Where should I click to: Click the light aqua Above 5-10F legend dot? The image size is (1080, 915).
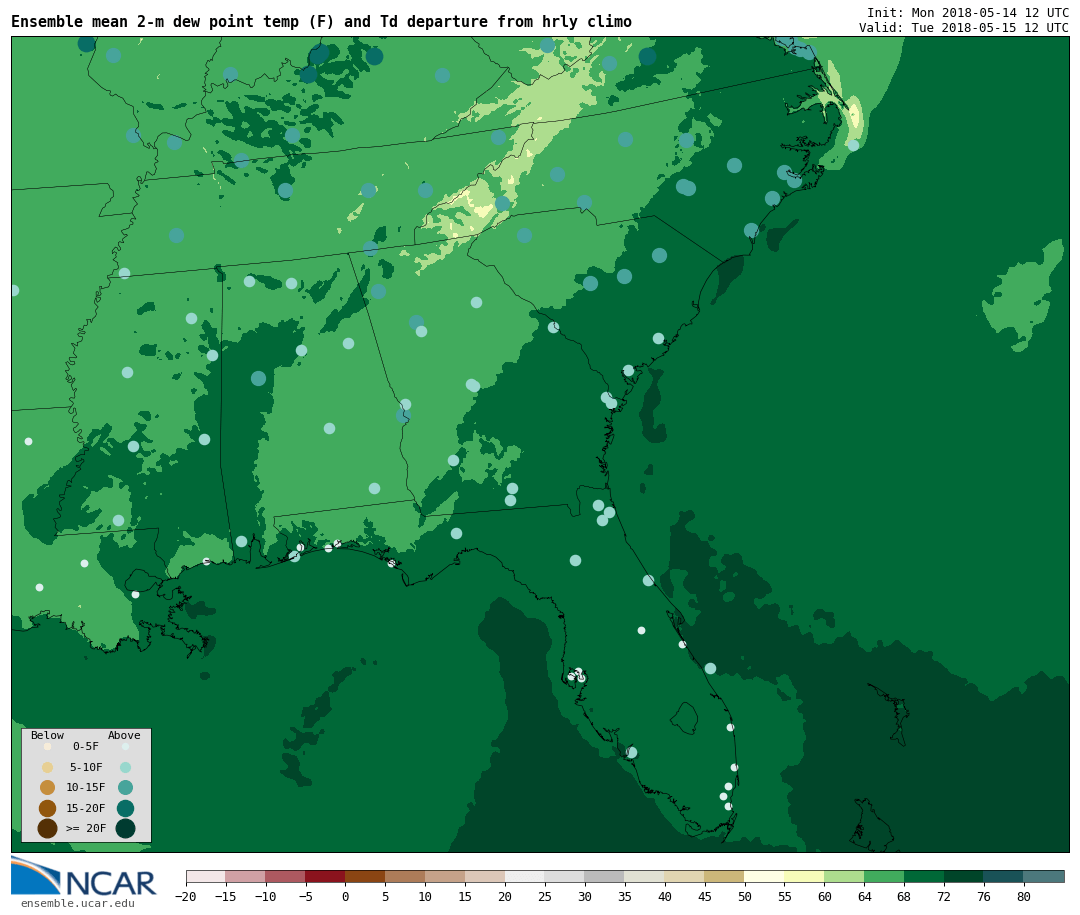[125, 767]
